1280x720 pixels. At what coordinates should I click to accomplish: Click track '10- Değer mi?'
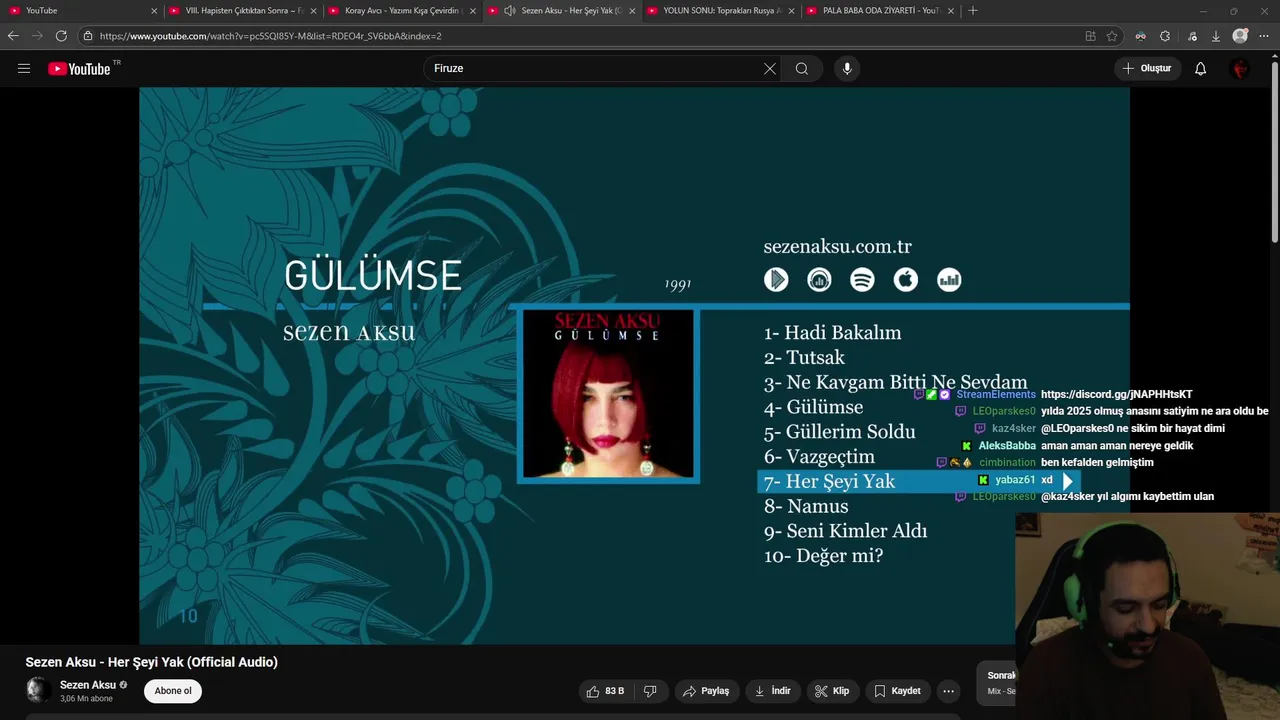pos(823,556)
